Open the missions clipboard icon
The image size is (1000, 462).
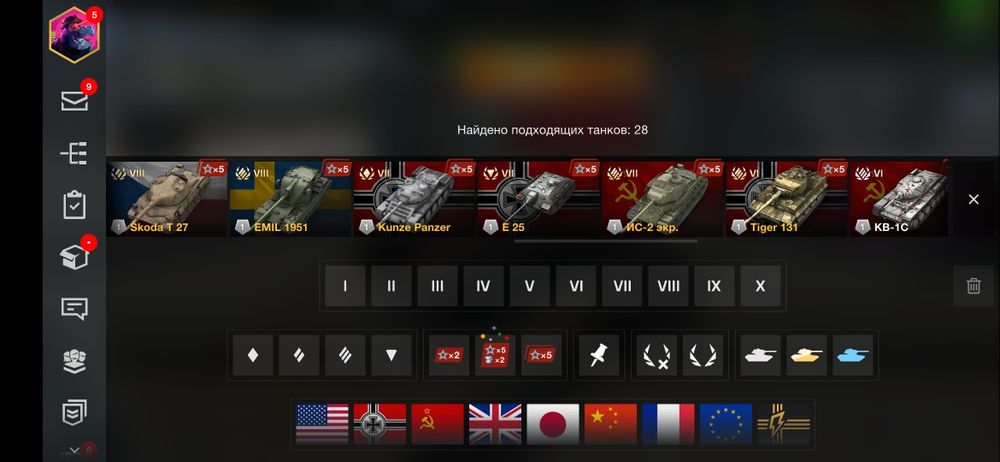pyautogui.click(x=75, y=205)
